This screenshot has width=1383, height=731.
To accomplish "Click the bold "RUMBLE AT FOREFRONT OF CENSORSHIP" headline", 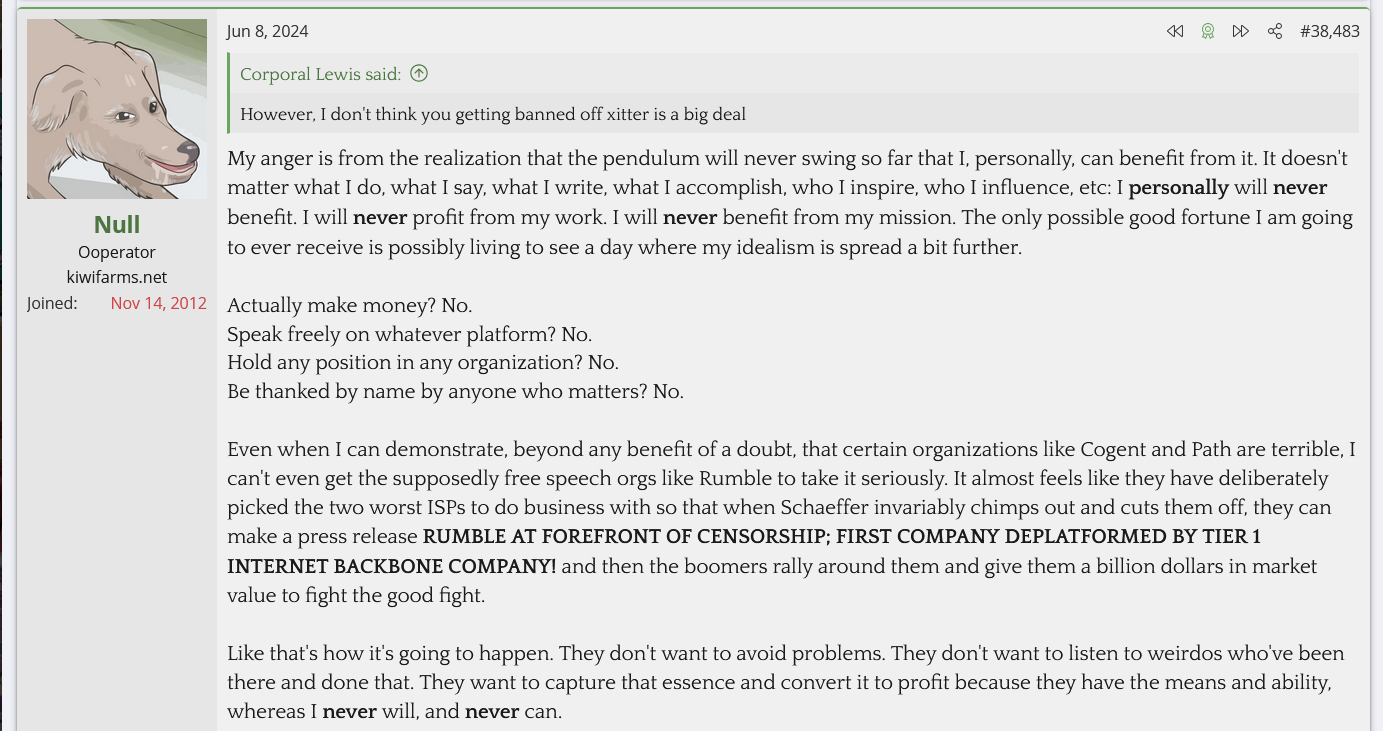I will point(625,537).
